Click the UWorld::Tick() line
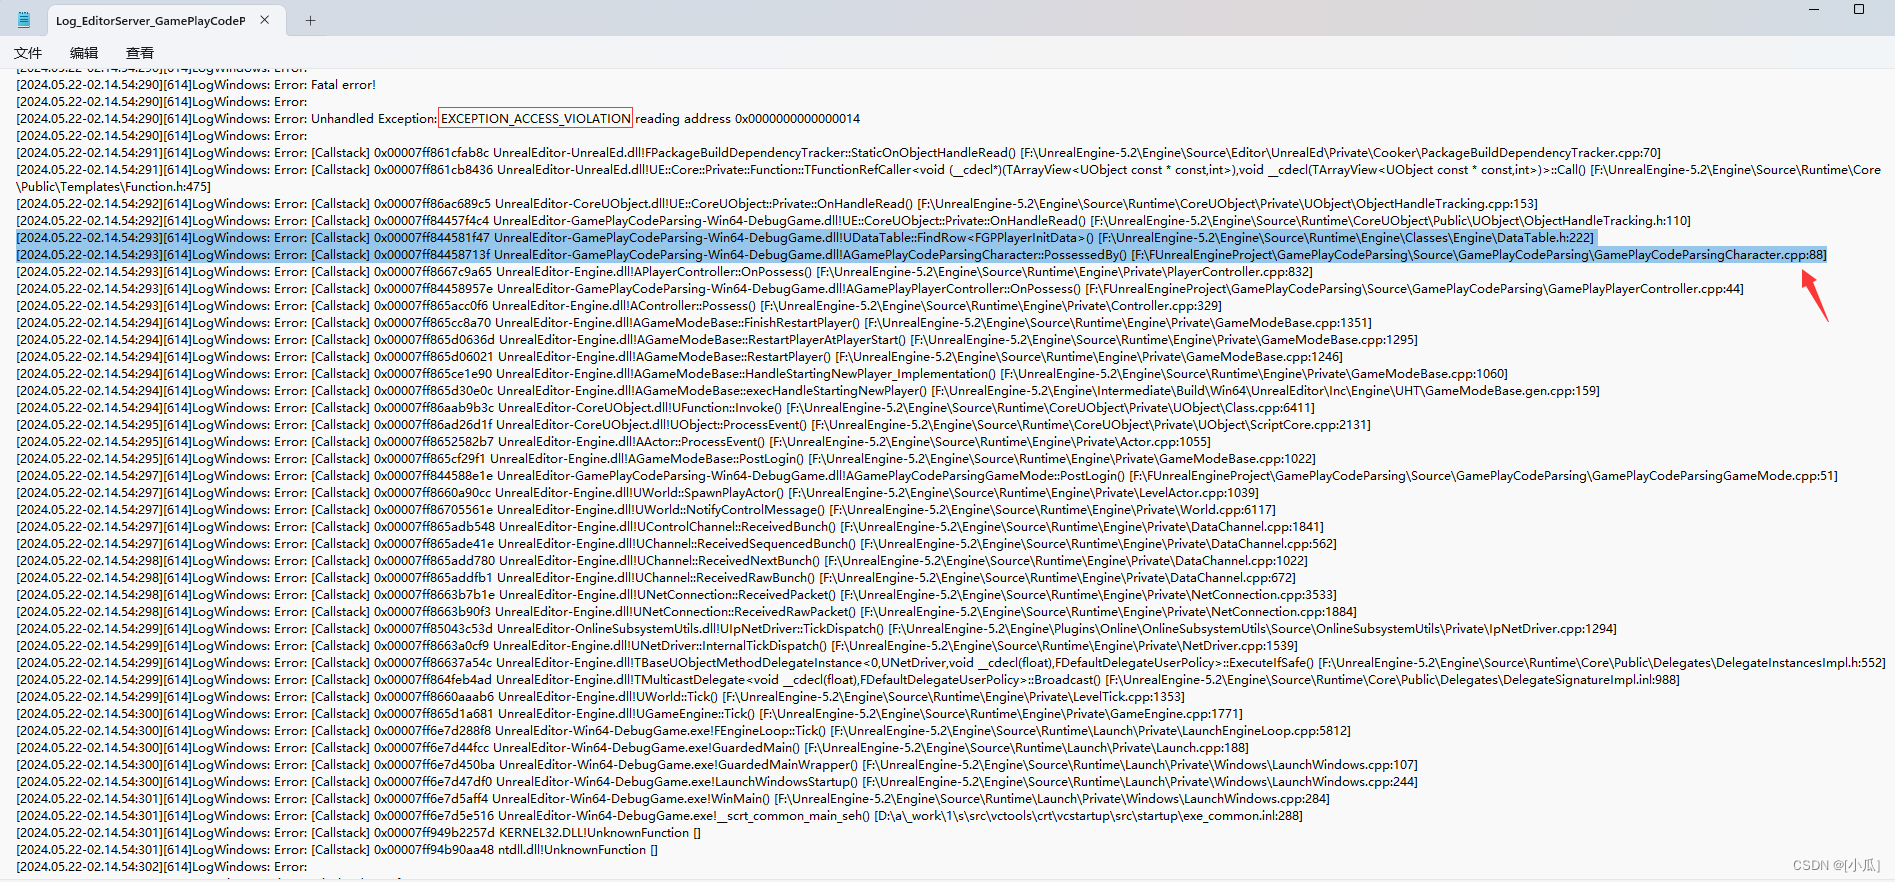This screenshot has width=1895, height=882. click(x=600, y=697)
